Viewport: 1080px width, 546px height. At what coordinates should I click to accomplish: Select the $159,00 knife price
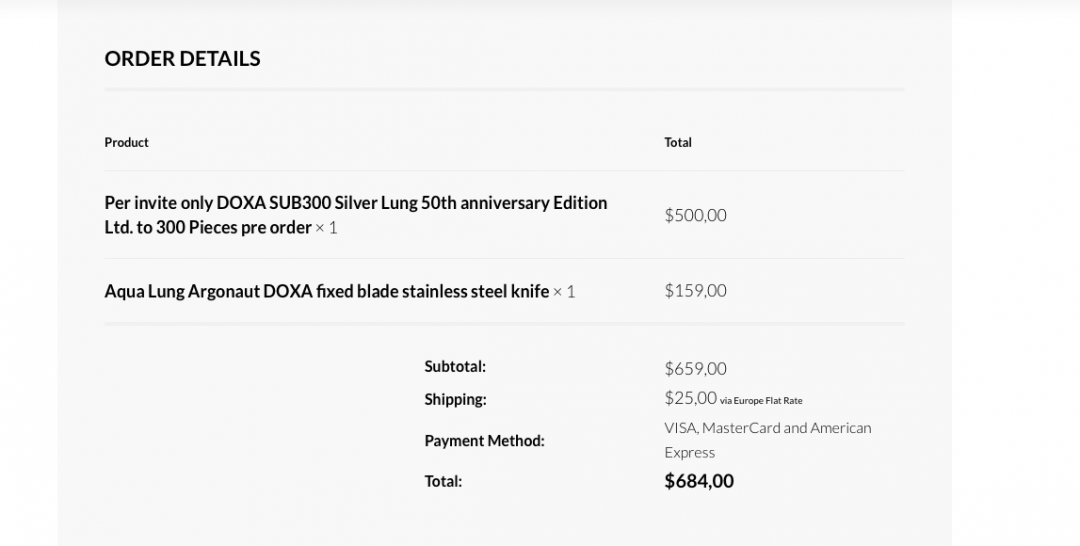pos(695,291)
